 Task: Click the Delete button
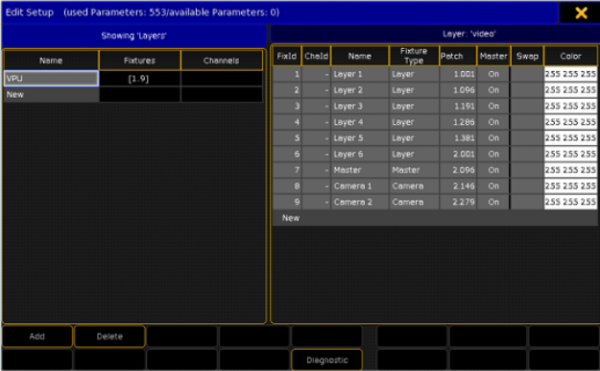(110, 336)
